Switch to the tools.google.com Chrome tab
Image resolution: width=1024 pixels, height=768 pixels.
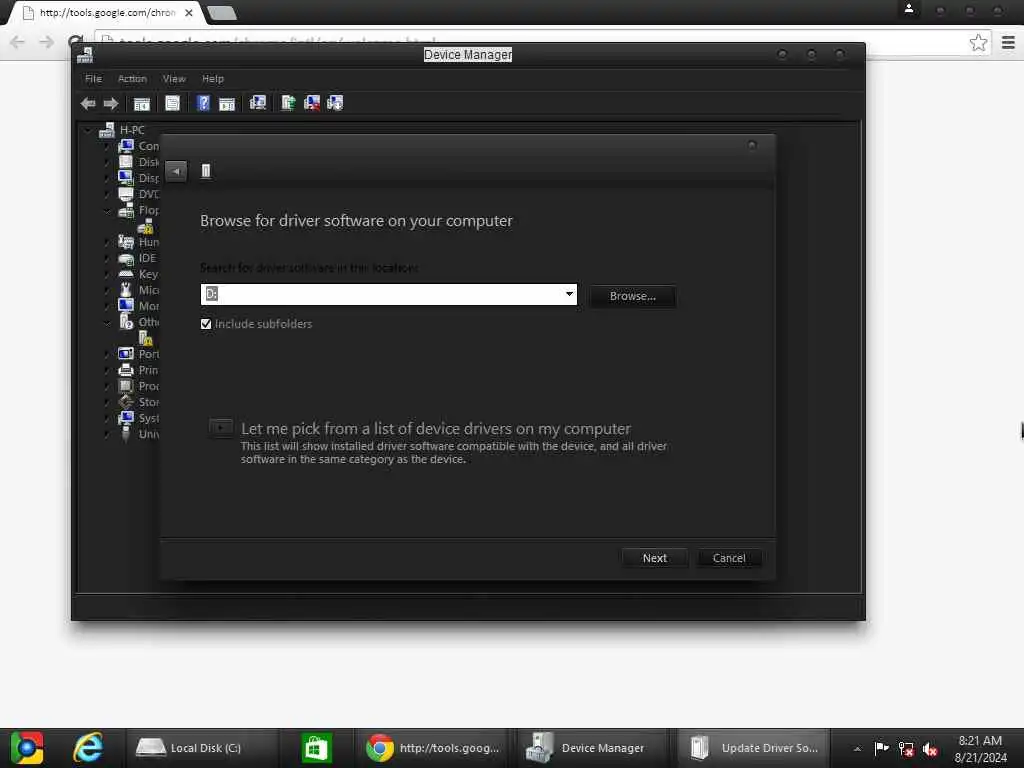tap(104, 12)
